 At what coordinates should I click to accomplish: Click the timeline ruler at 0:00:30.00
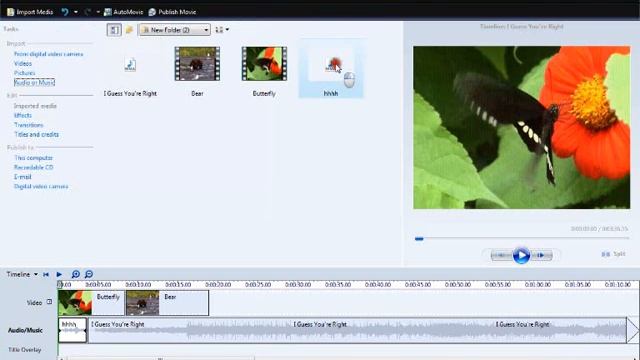(x=298, y=284)
